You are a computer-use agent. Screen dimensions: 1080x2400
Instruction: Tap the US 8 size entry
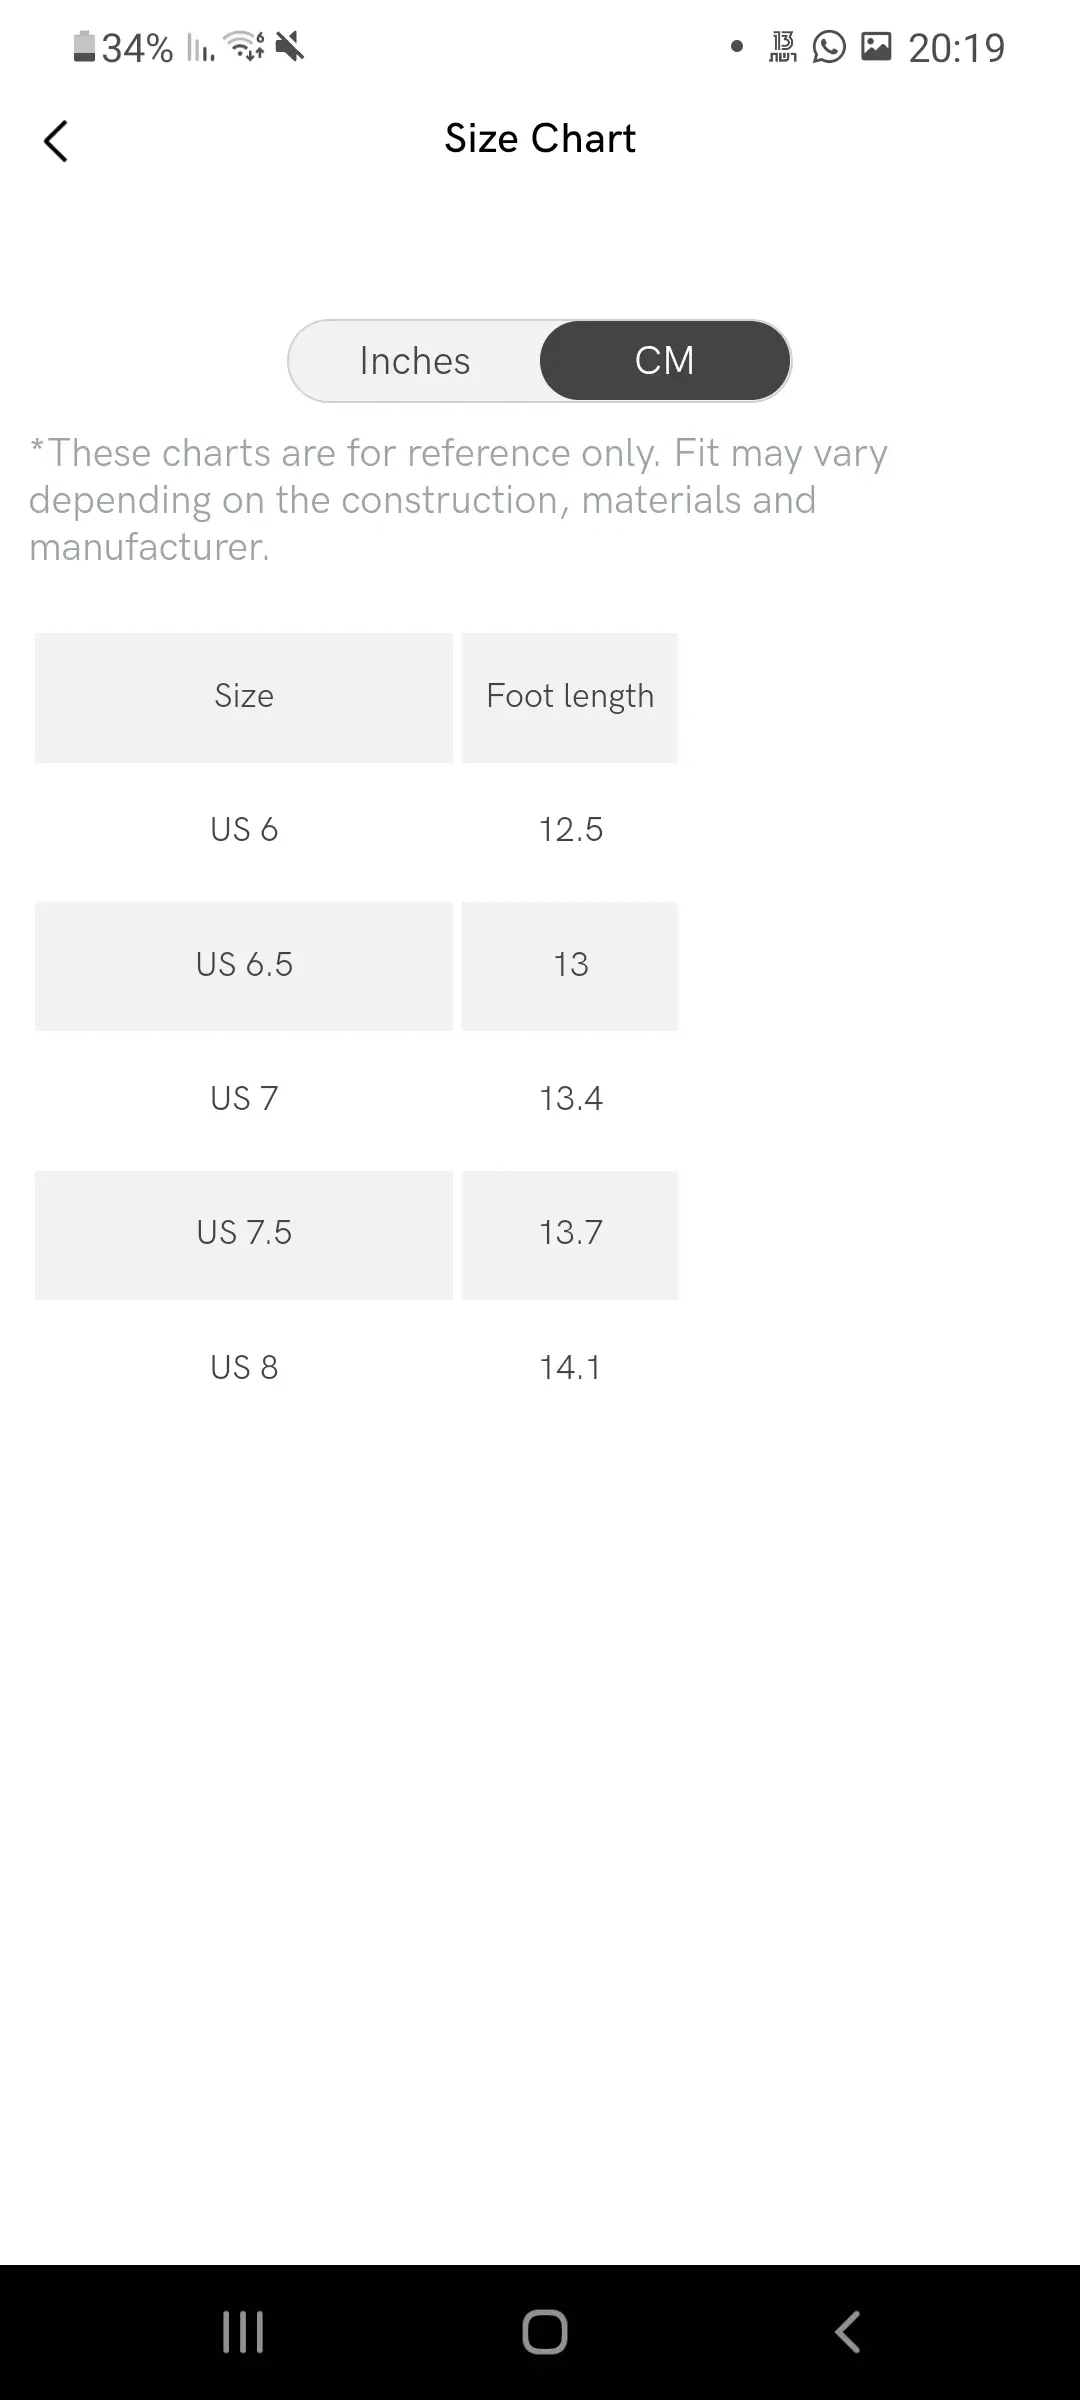click(x=244, y=1367)
